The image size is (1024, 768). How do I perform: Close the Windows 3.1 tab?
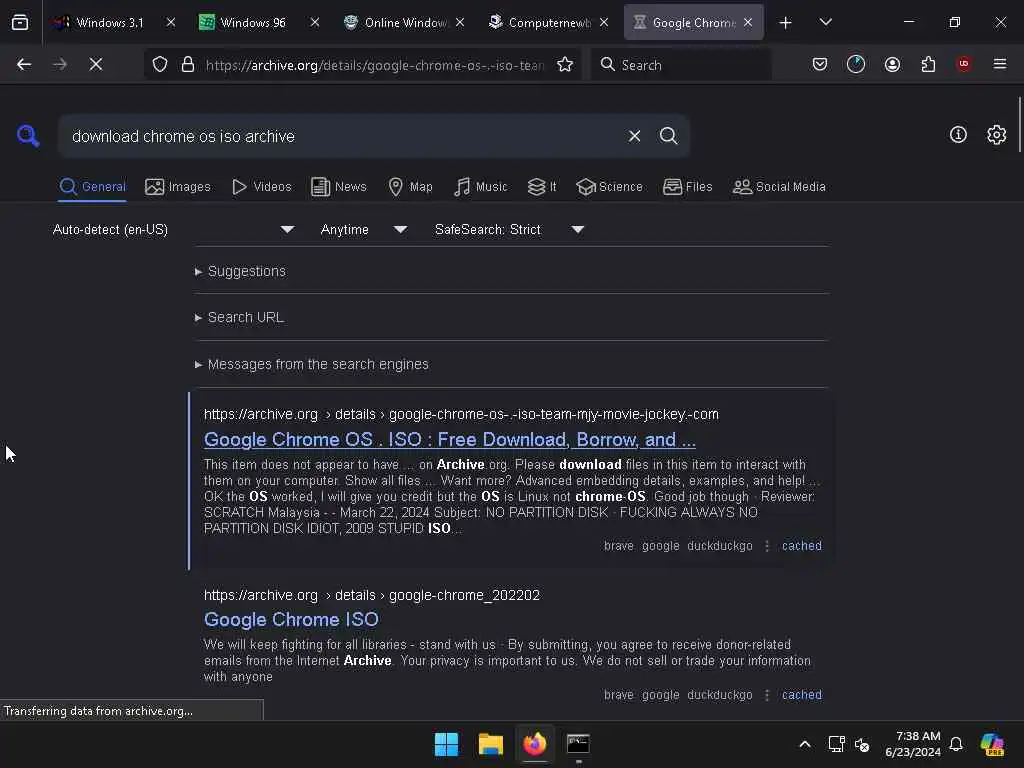(170, 22)
